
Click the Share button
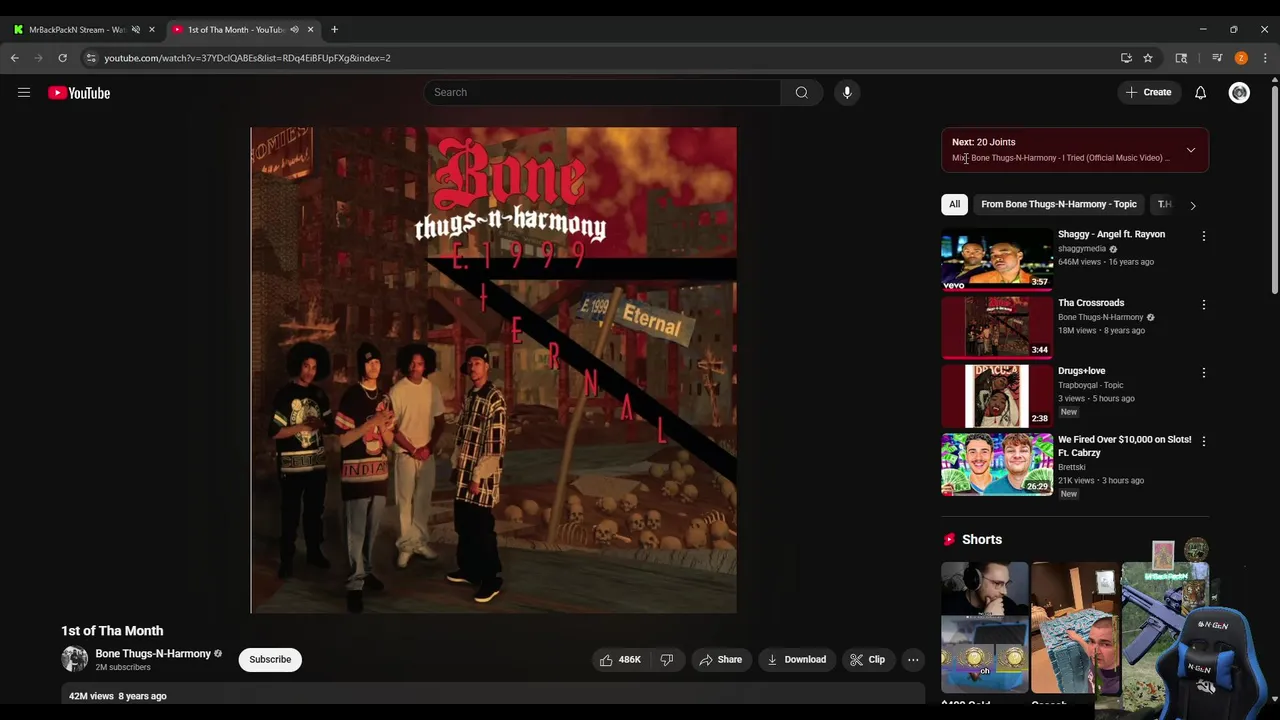pos(720,660)
